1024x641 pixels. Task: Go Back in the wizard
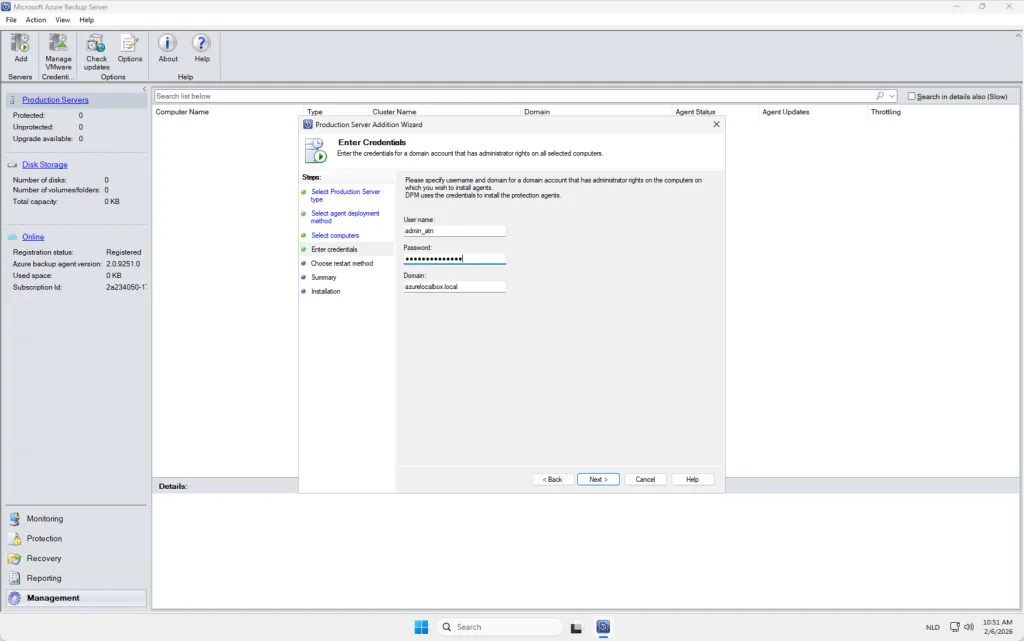[553, 479]
